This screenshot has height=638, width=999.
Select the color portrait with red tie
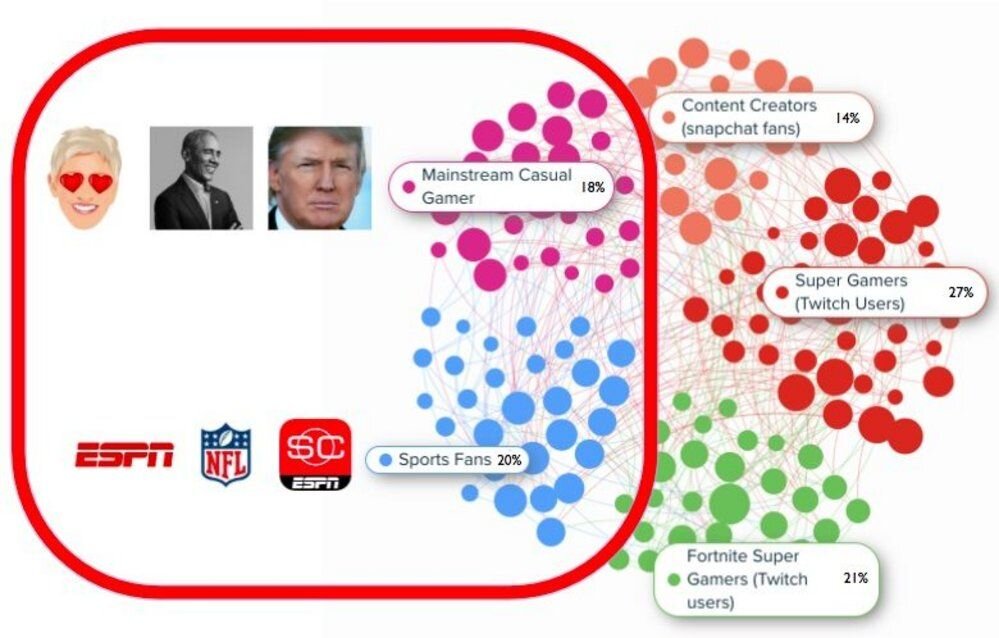[319, 178]
